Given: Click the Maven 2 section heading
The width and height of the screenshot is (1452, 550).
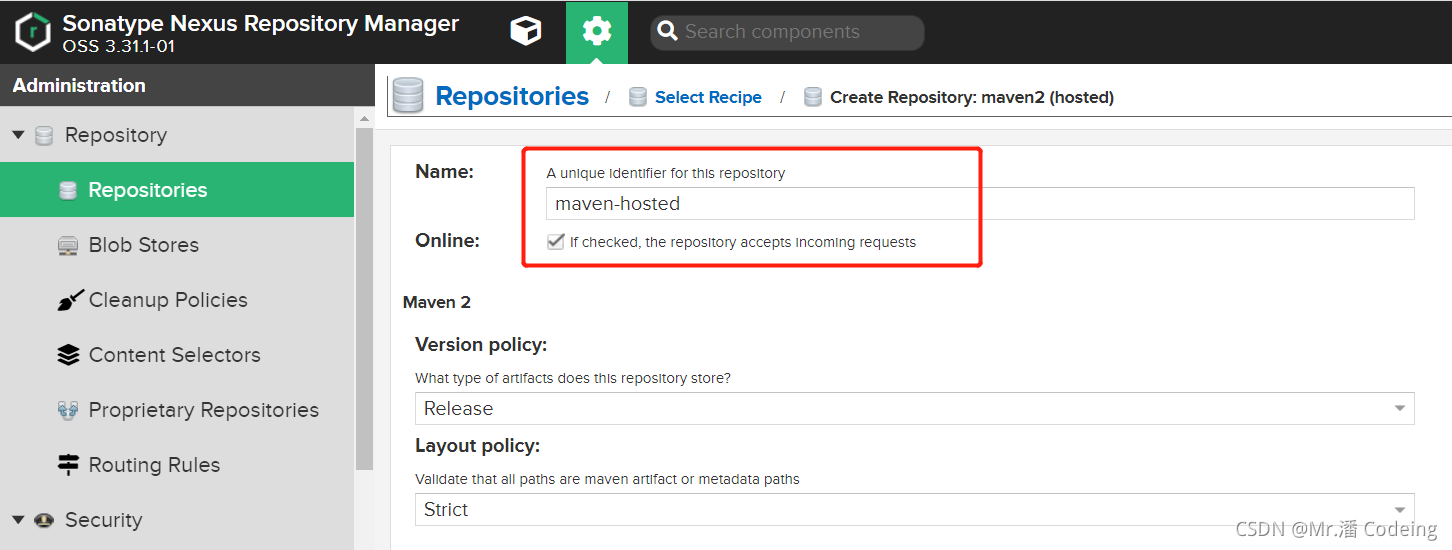Looking at the screenshot, I should [x=437, y=302].
